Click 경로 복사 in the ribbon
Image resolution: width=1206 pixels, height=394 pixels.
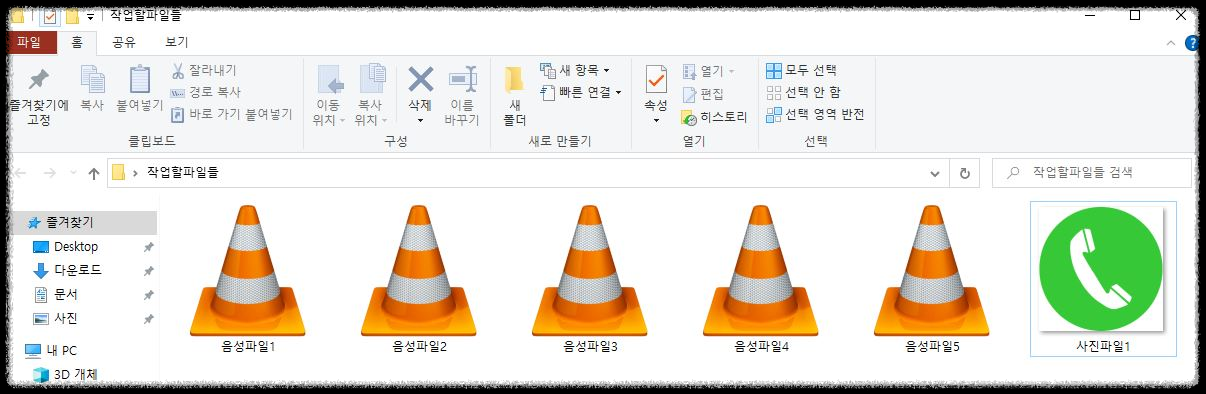click(205, 92)
